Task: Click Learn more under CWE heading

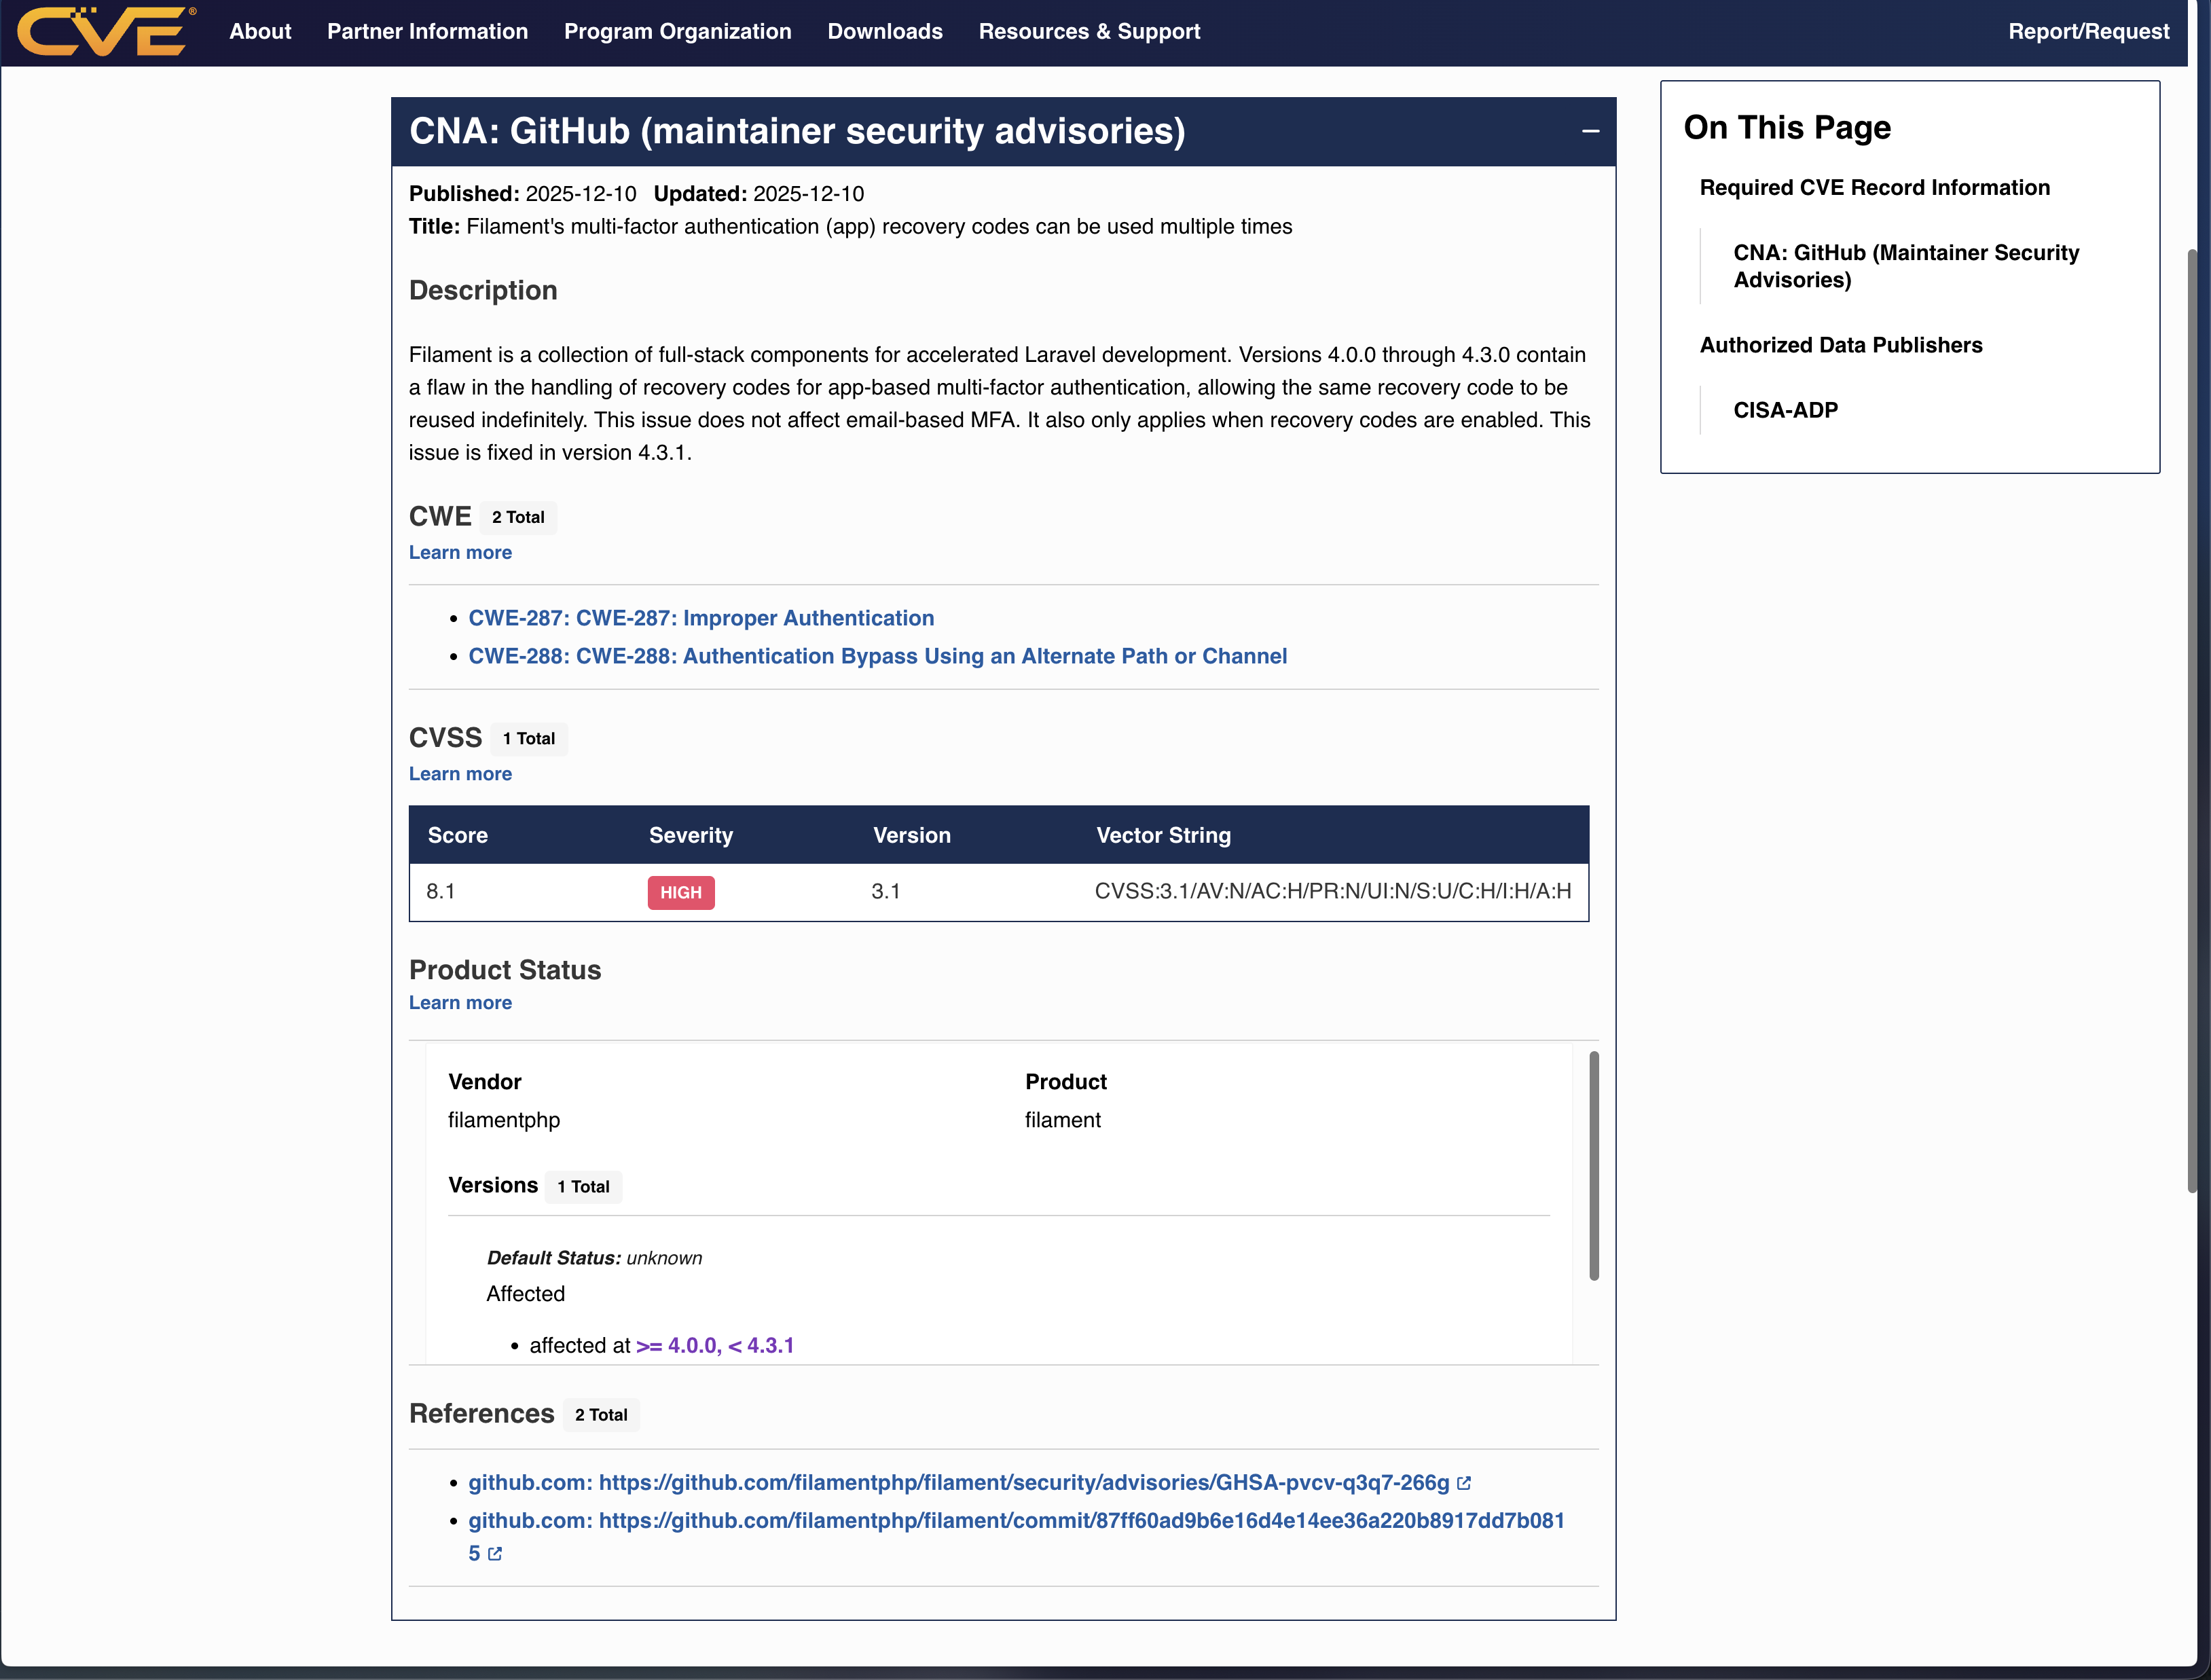Action: 460,552
